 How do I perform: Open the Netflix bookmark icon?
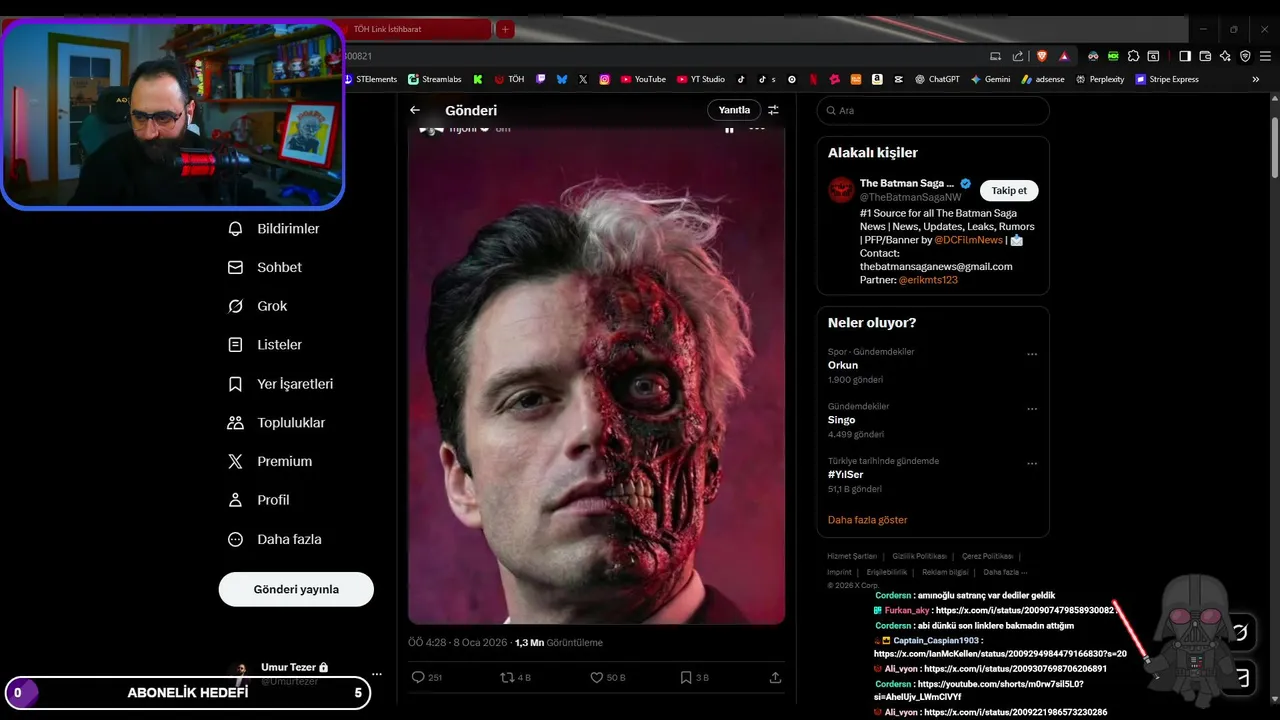point(813,79)
